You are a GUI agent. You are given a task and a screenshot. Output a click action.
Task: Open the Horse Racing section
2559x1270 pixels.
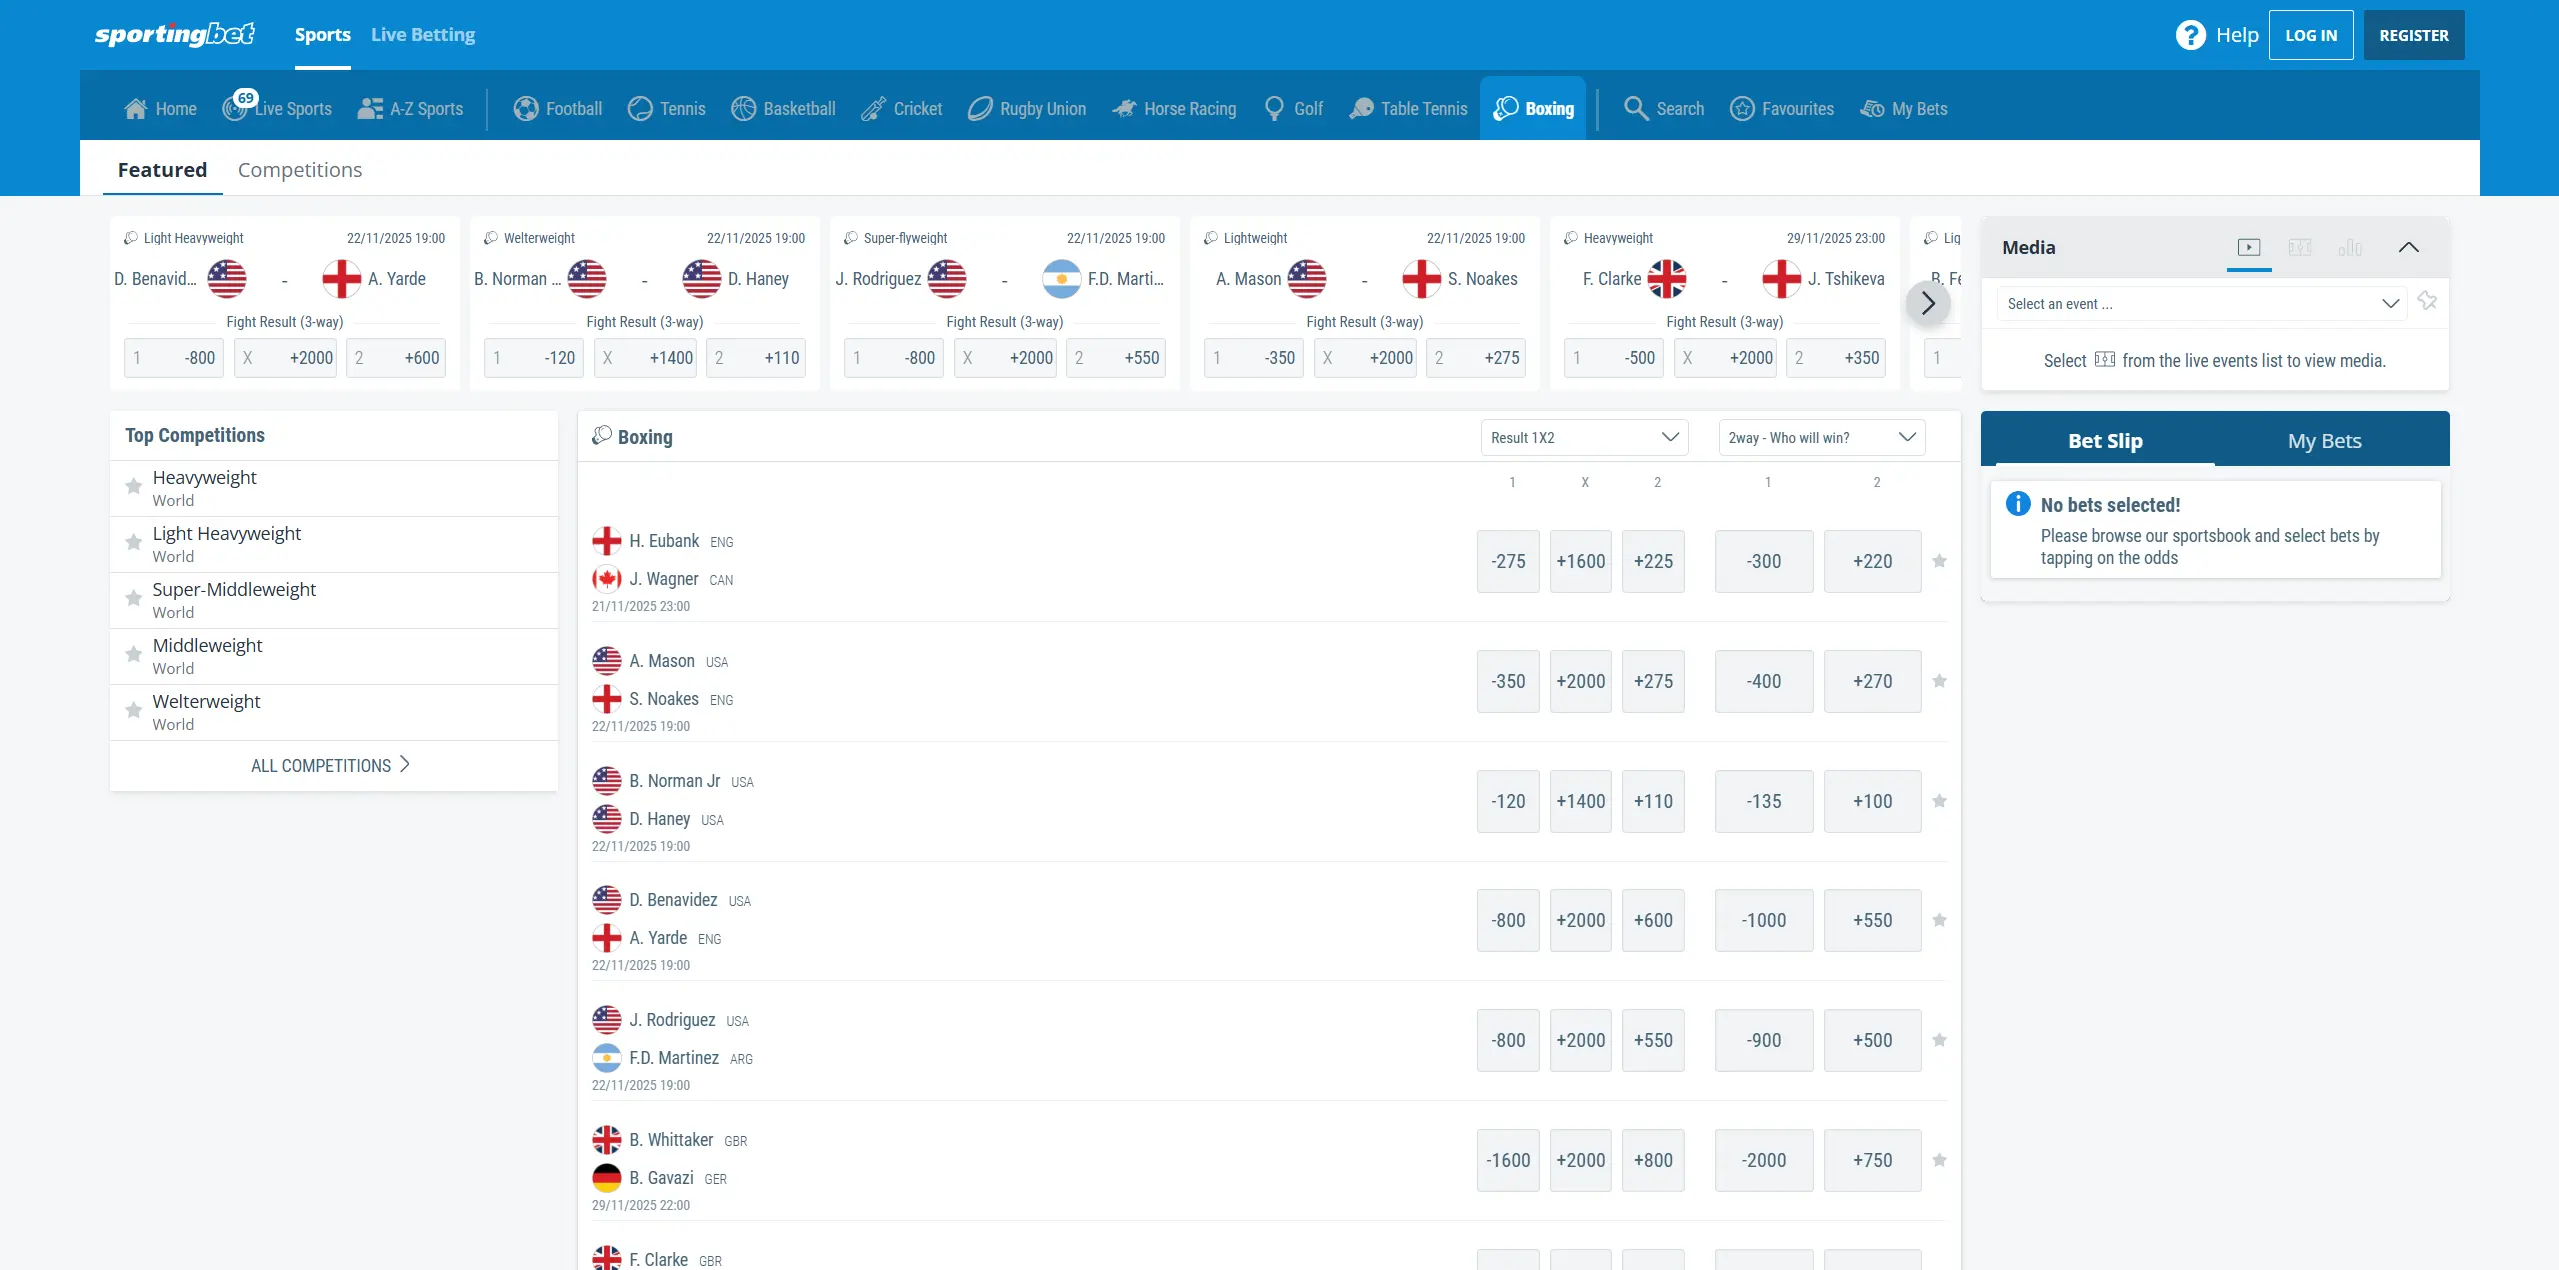(1174, 108)
